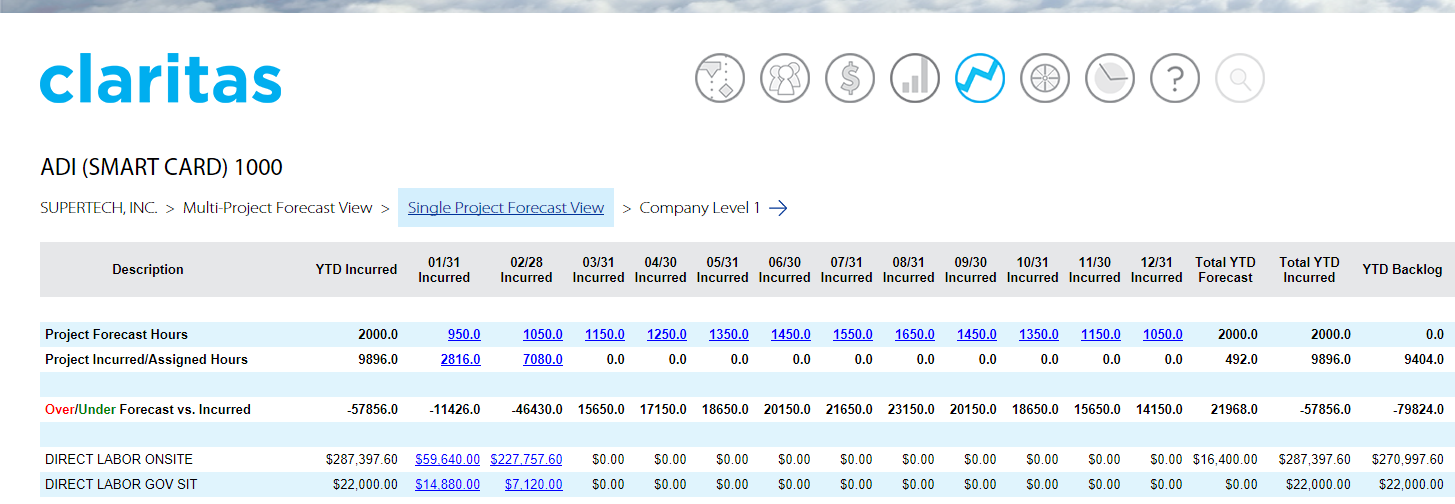Image resolution: width=1455 pixels, height=504 pixels.
Task: Open the workflow diagram icon in top navigation
Action: tap(720, 78)
